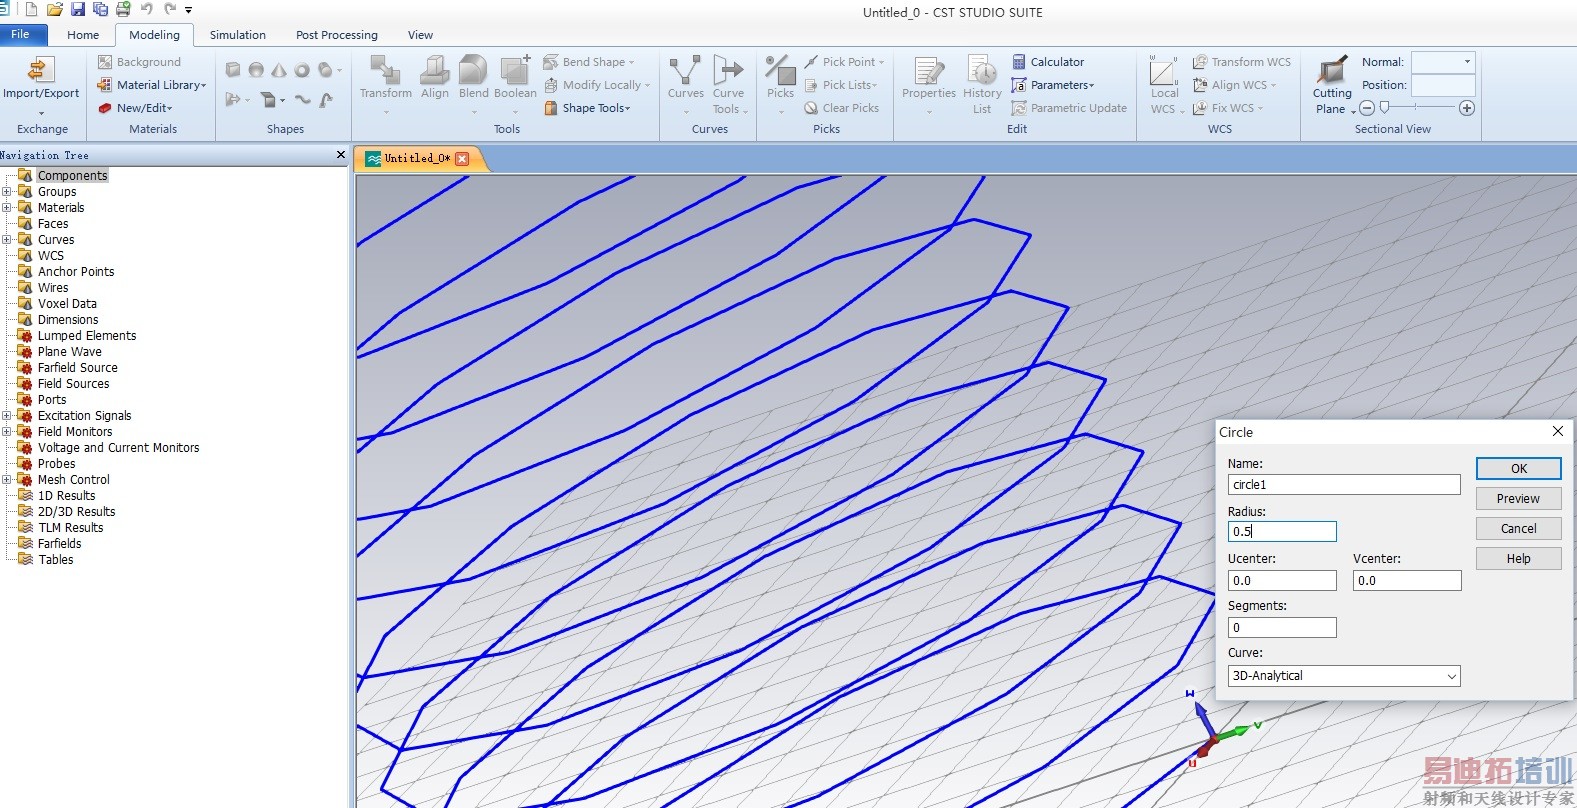Open the Curve type combo box
This screenshot has width=1577, height=808.
click(x=1344, y=676)
